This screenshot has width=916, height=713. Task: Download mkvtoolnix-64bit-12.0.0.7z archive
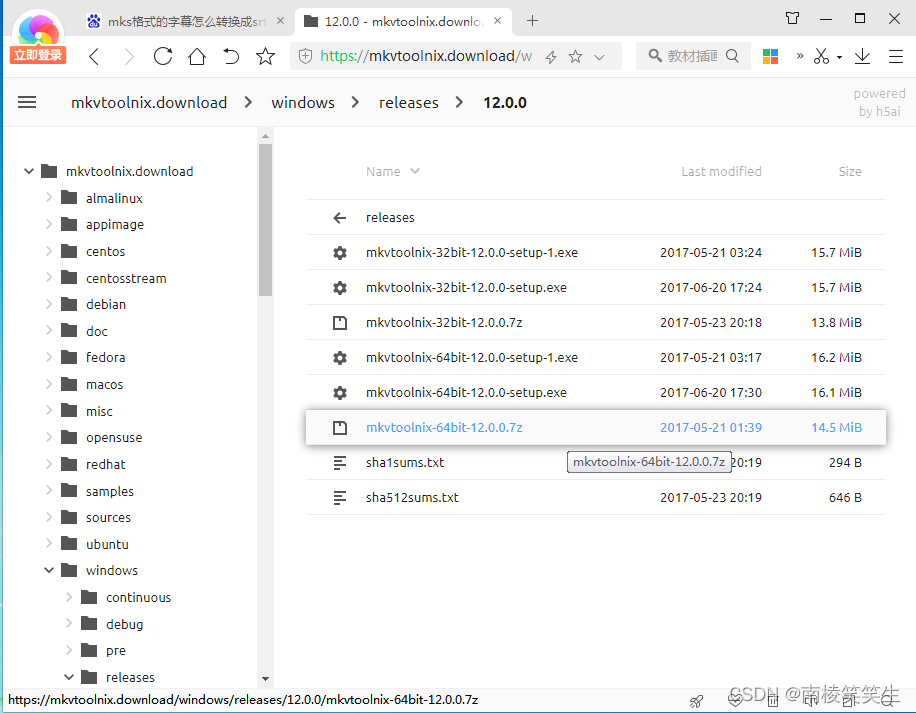tap(595, 427)
